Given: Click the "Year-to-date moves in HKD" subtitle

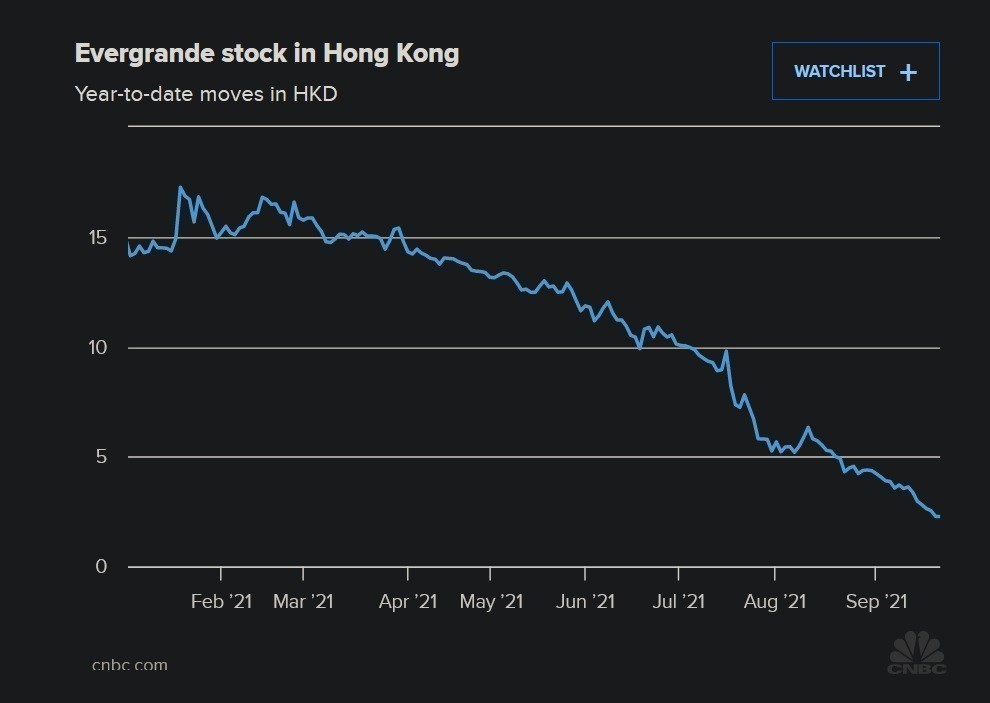Looking at the screenshot, I should point(206,94).
